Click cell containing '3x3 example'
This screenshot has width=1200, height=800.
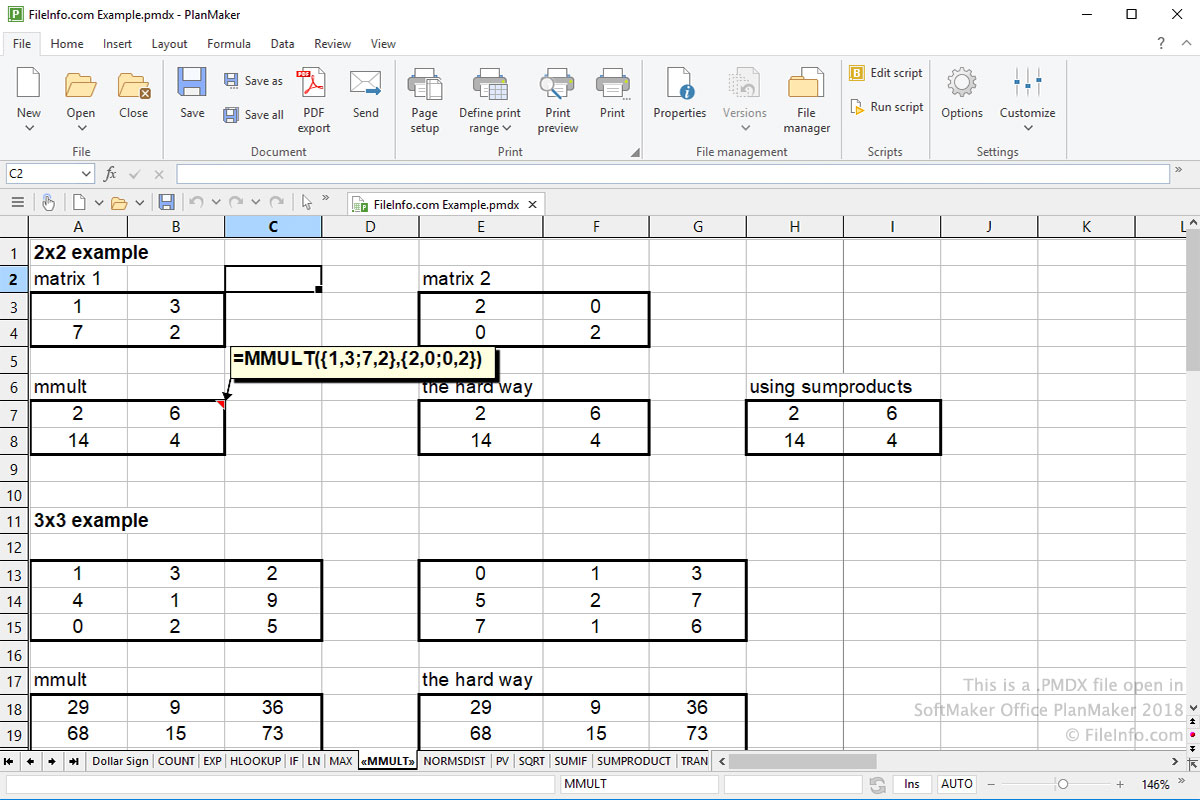(x=91, y=521)
